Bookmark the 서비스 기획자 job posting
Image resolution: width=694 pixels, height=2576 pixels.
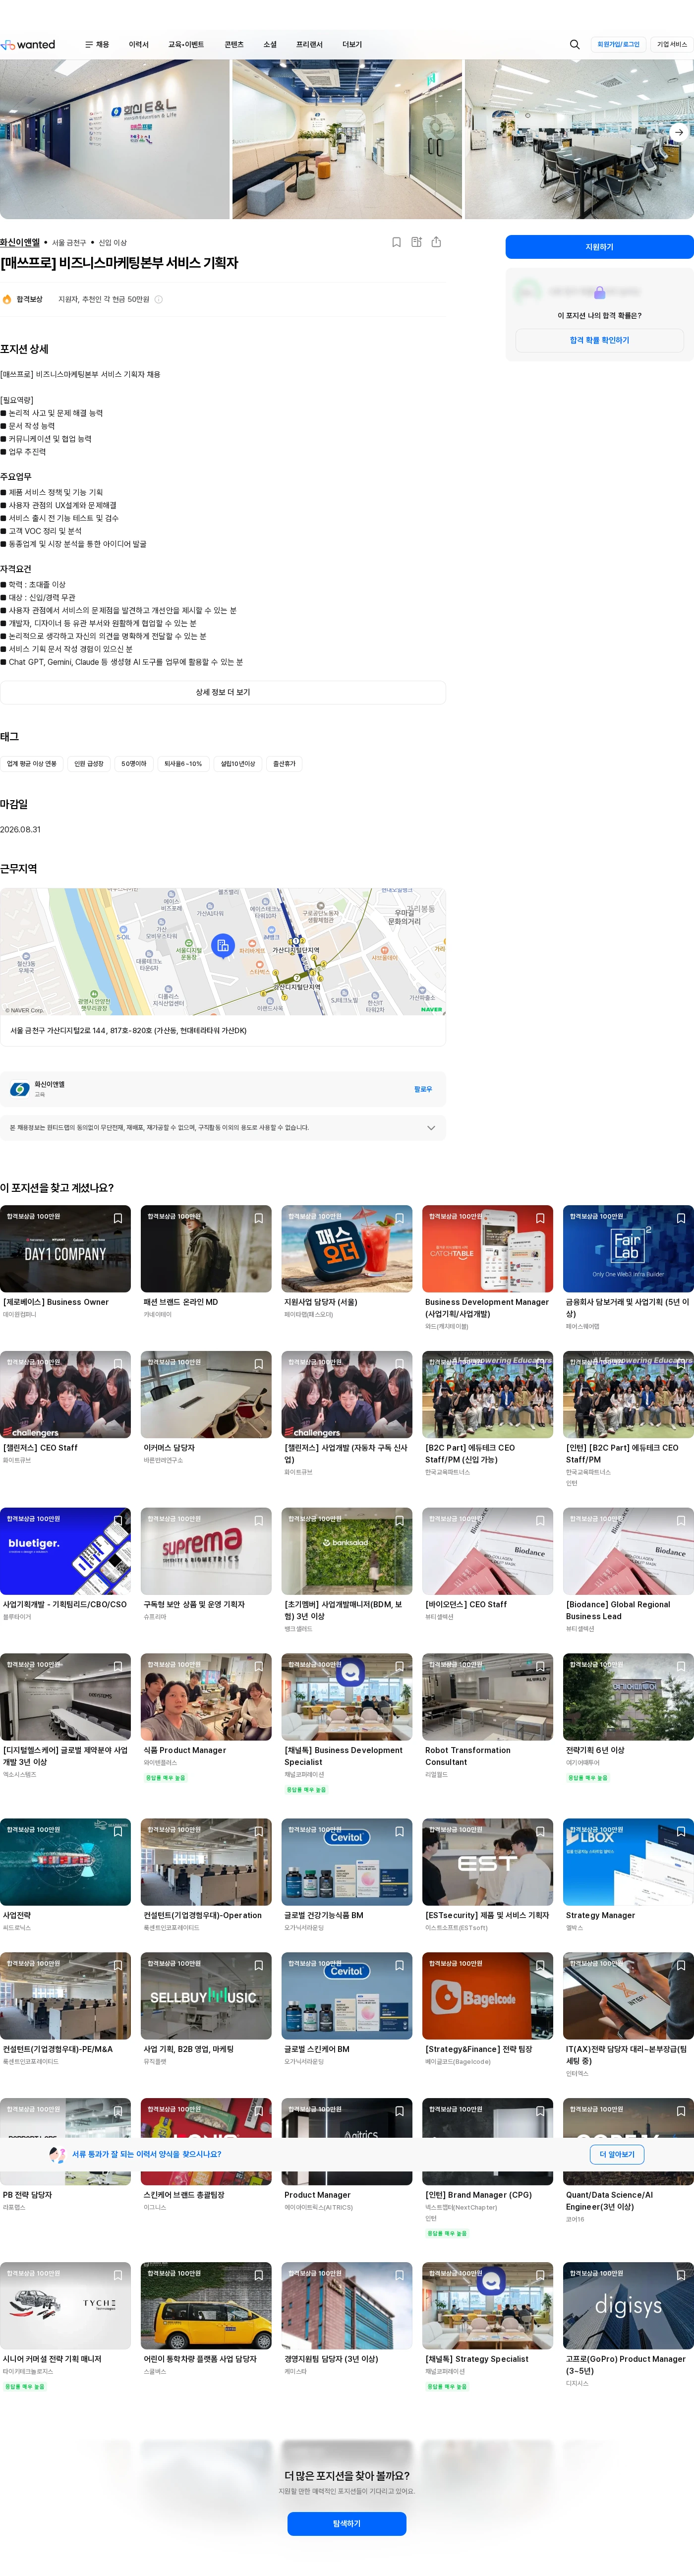pyautogui.click(x=397, y=242)
